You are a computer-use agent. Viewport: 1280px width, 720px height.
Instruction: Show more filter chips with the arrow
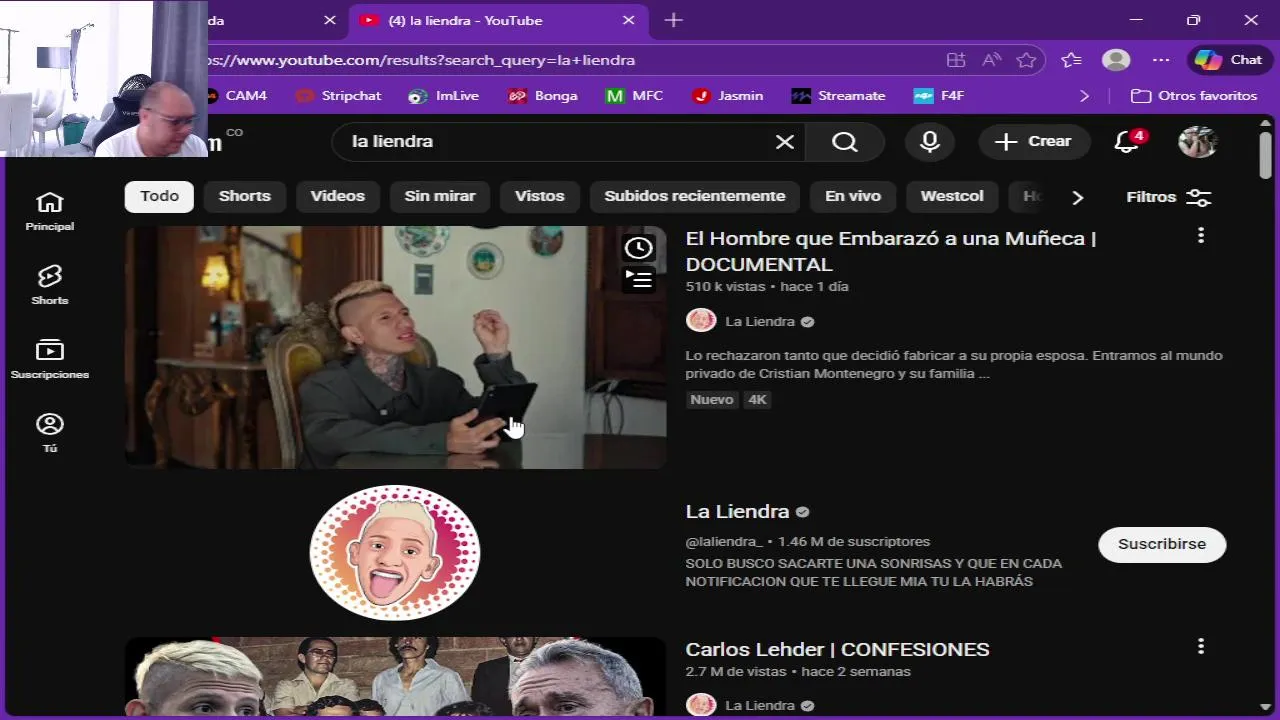pos(1077,197)
